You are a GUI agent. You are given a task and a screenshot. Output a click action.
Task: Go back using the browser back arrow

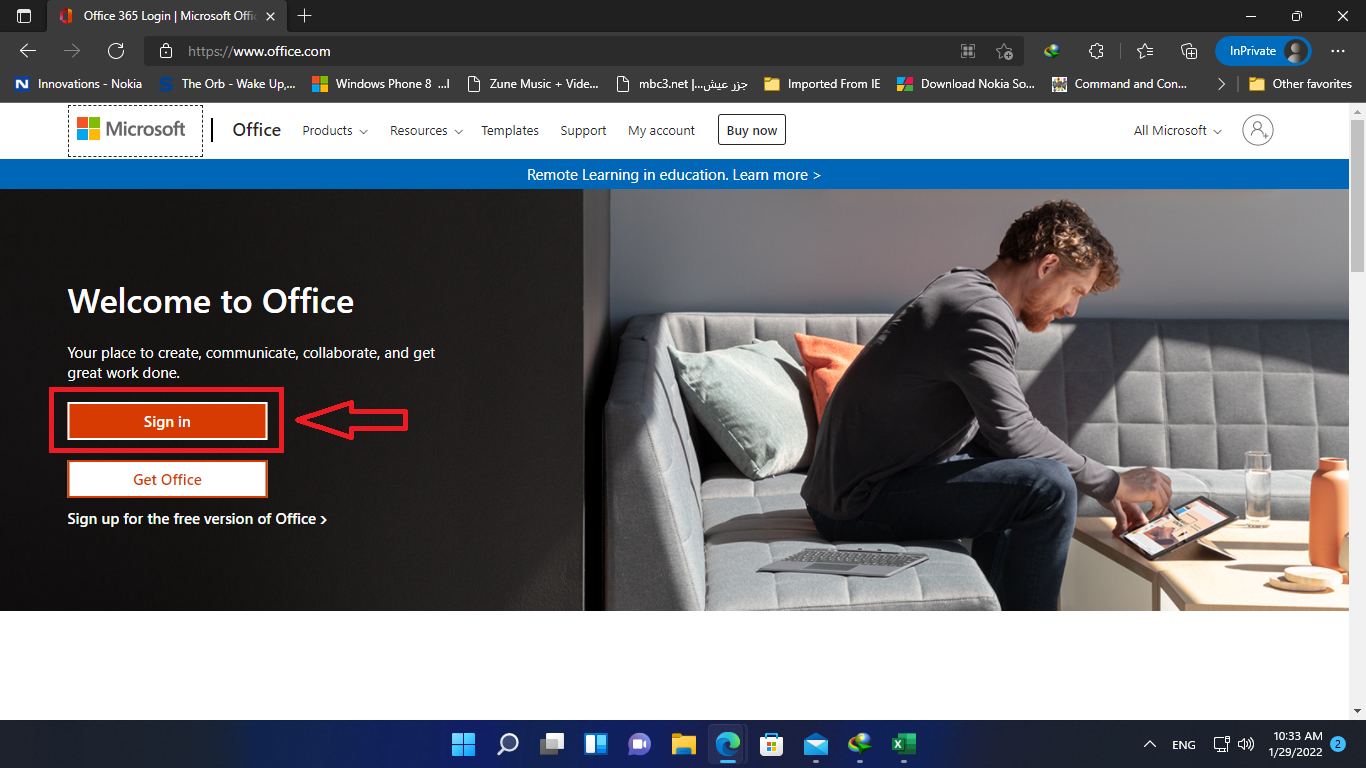click(28, 51)
